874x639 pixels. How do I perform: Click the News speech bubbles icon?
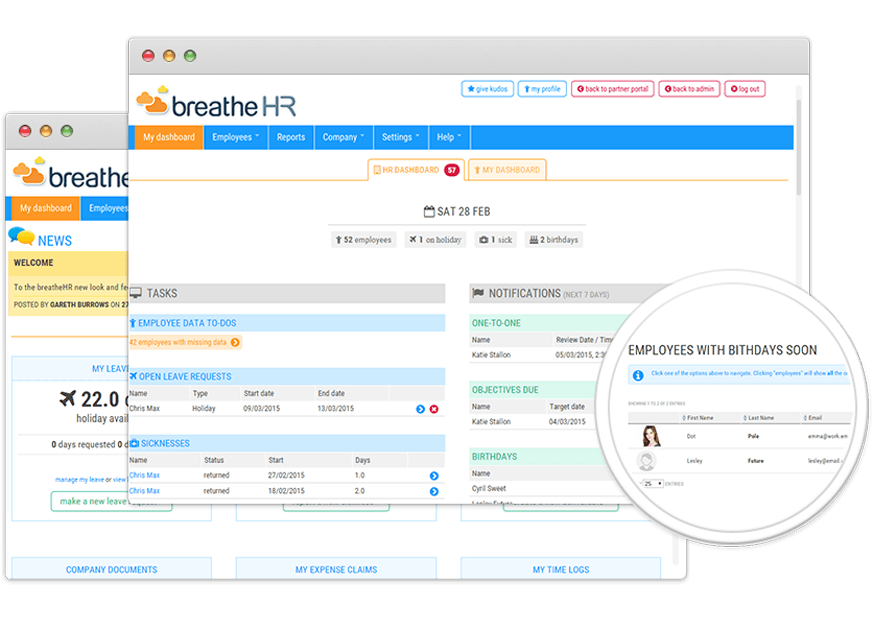point(22,236)
